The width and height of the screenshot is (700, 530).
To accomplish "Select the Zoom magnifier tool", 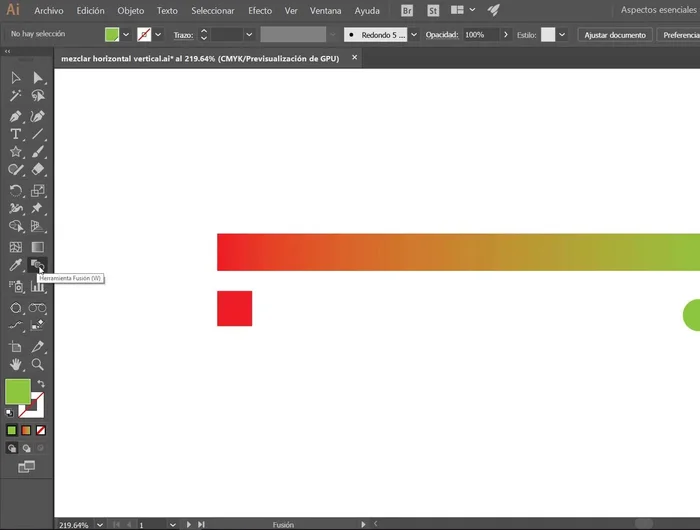I will pyautogui.click(x=37, y=365).
